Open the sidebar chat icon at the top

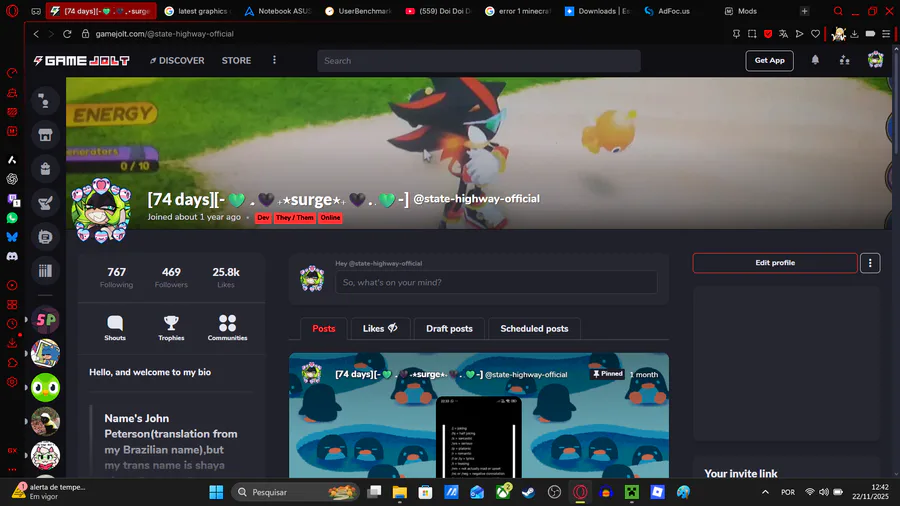pos(45,102)
